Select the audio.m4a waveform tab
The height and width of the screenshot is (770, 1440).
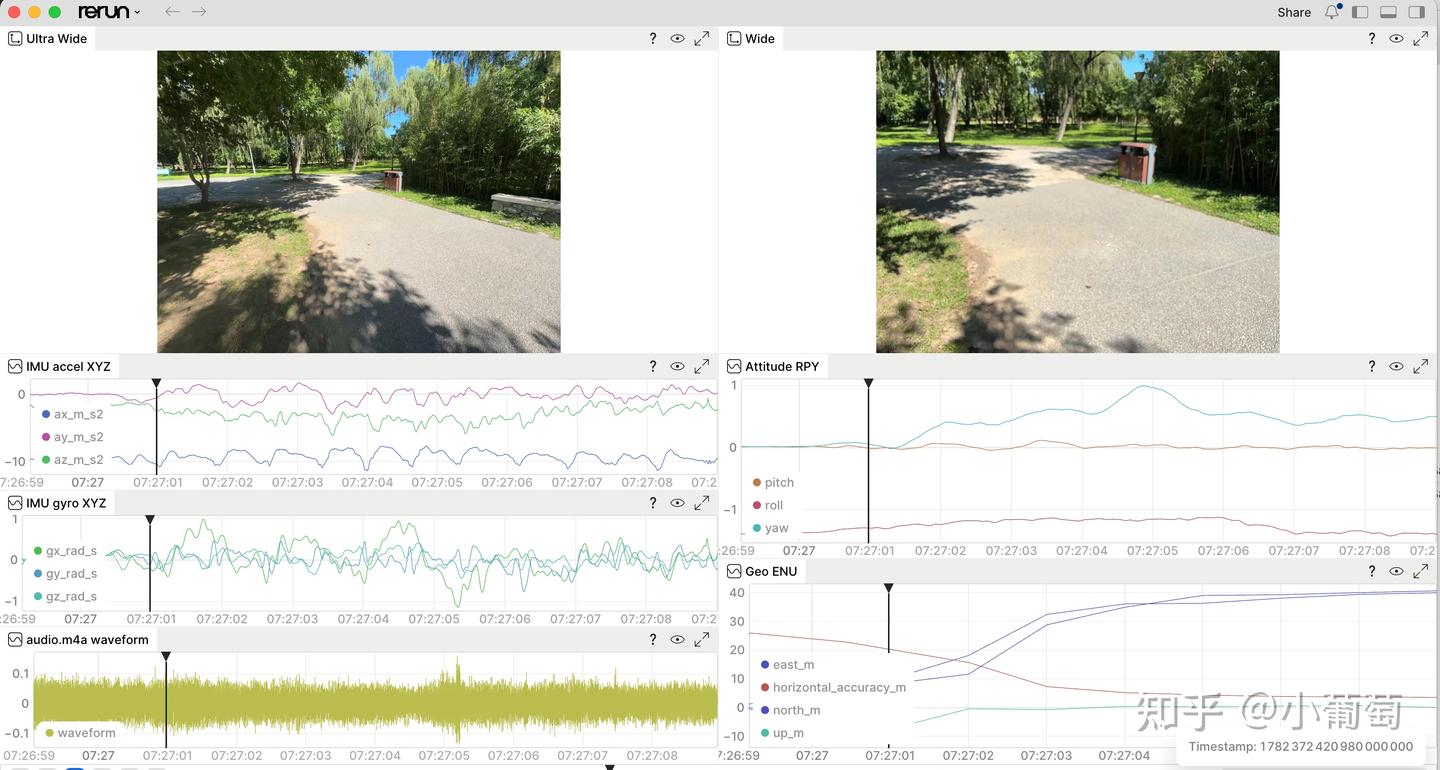pos(78,639)
